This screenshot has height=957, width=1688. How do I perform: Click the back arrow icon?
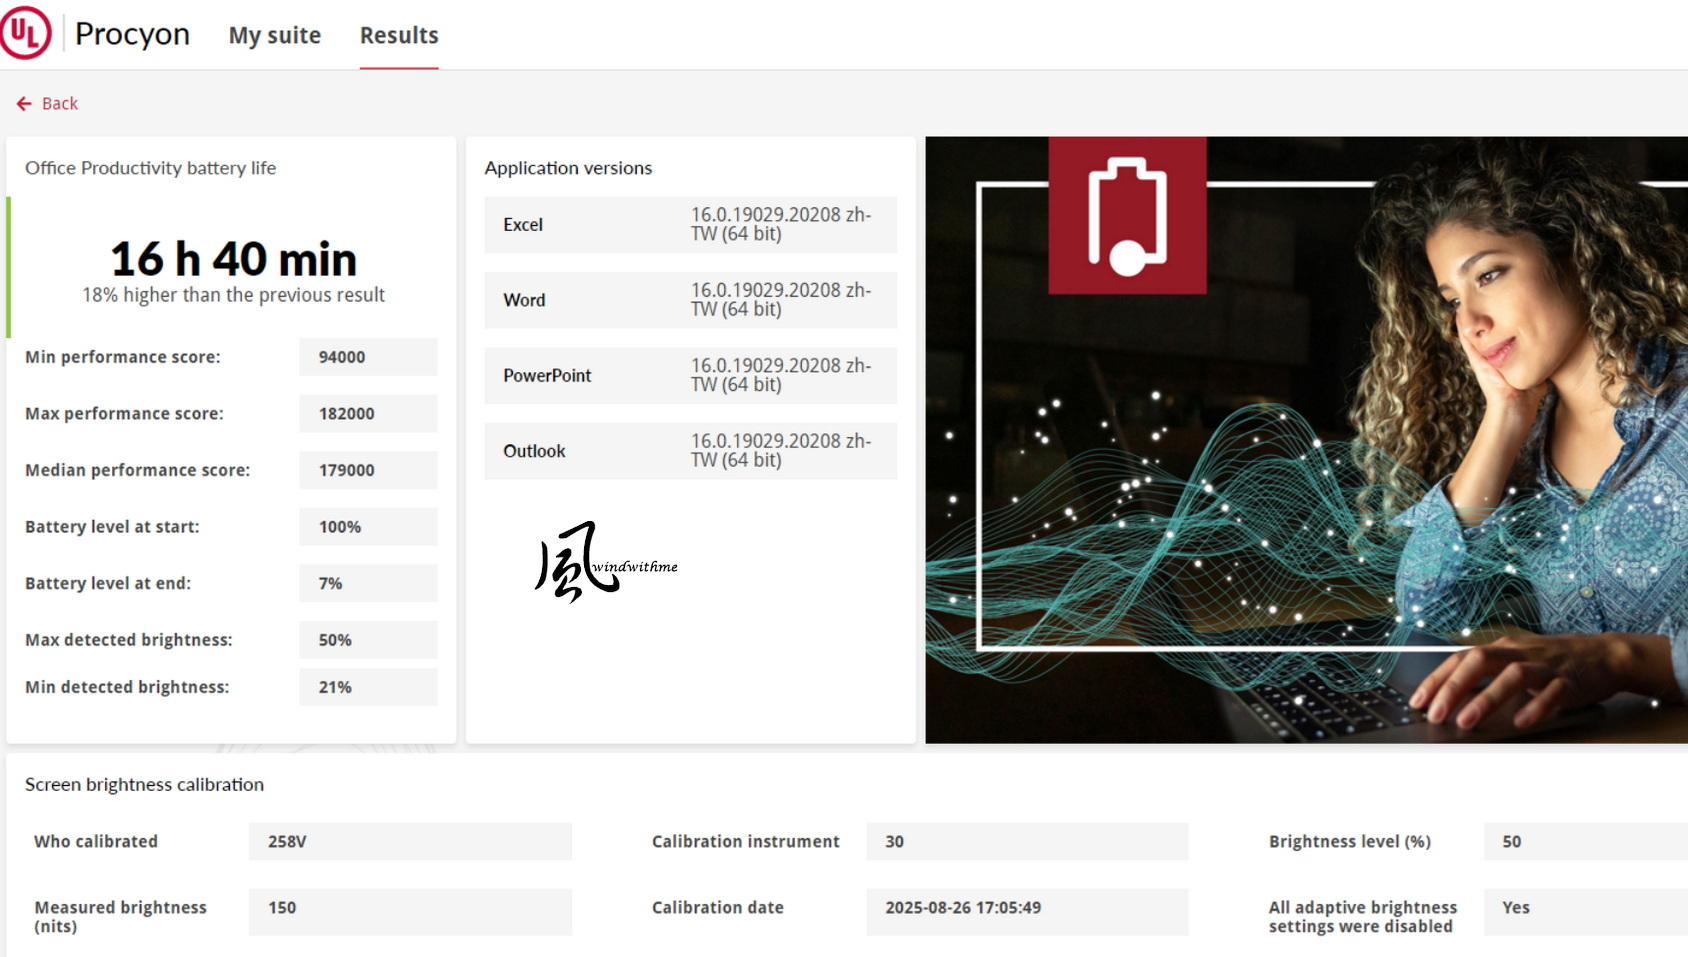tap(24, 104)
